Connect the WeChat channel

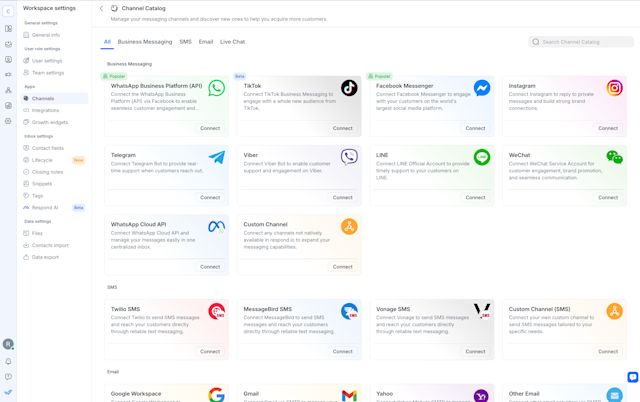click(x=608, y=198)
